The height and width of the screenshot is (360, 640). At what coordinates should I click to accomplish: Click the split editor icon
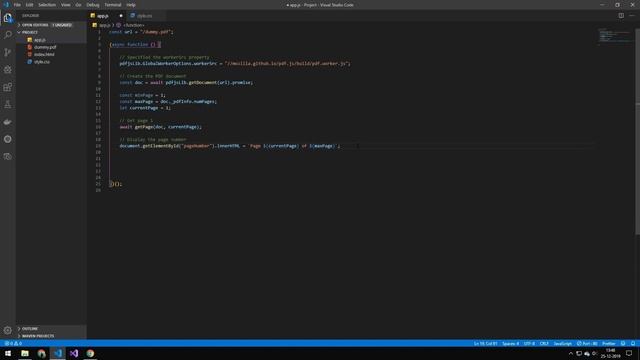pyautogui.click(x=621, y=16)
